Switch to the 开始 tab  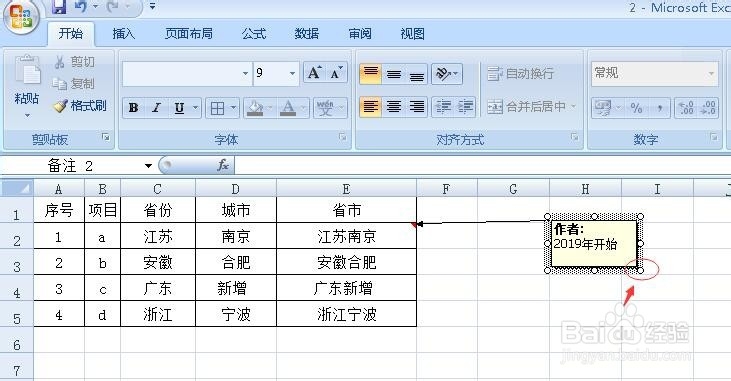(x=71, y=34)
